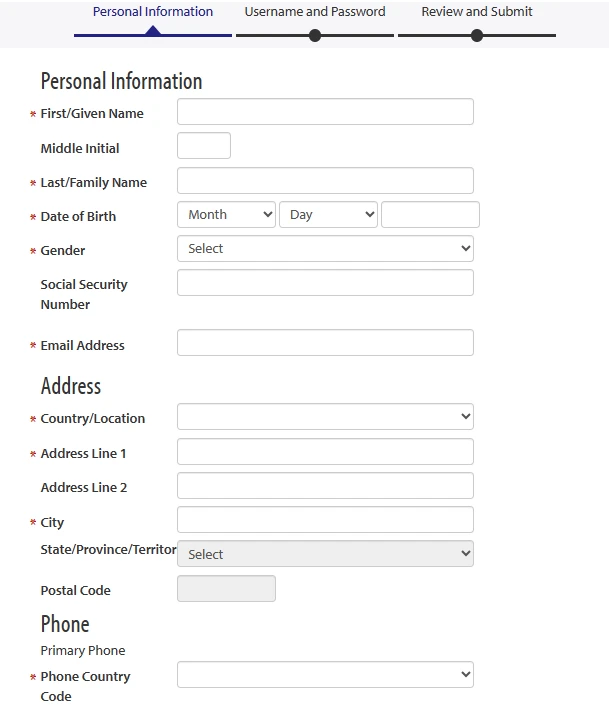609x714 pixels.
Task: Open the Phone Country Code dropdown
Action: tap(325, 675)
